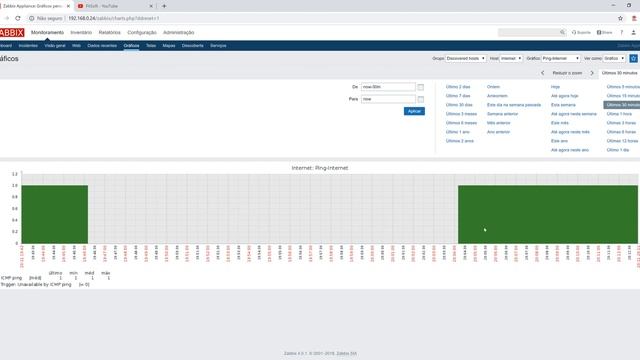640x360 pixels.
Task: Open the Monitoramento menu
Action: click(x=47, y=32)
